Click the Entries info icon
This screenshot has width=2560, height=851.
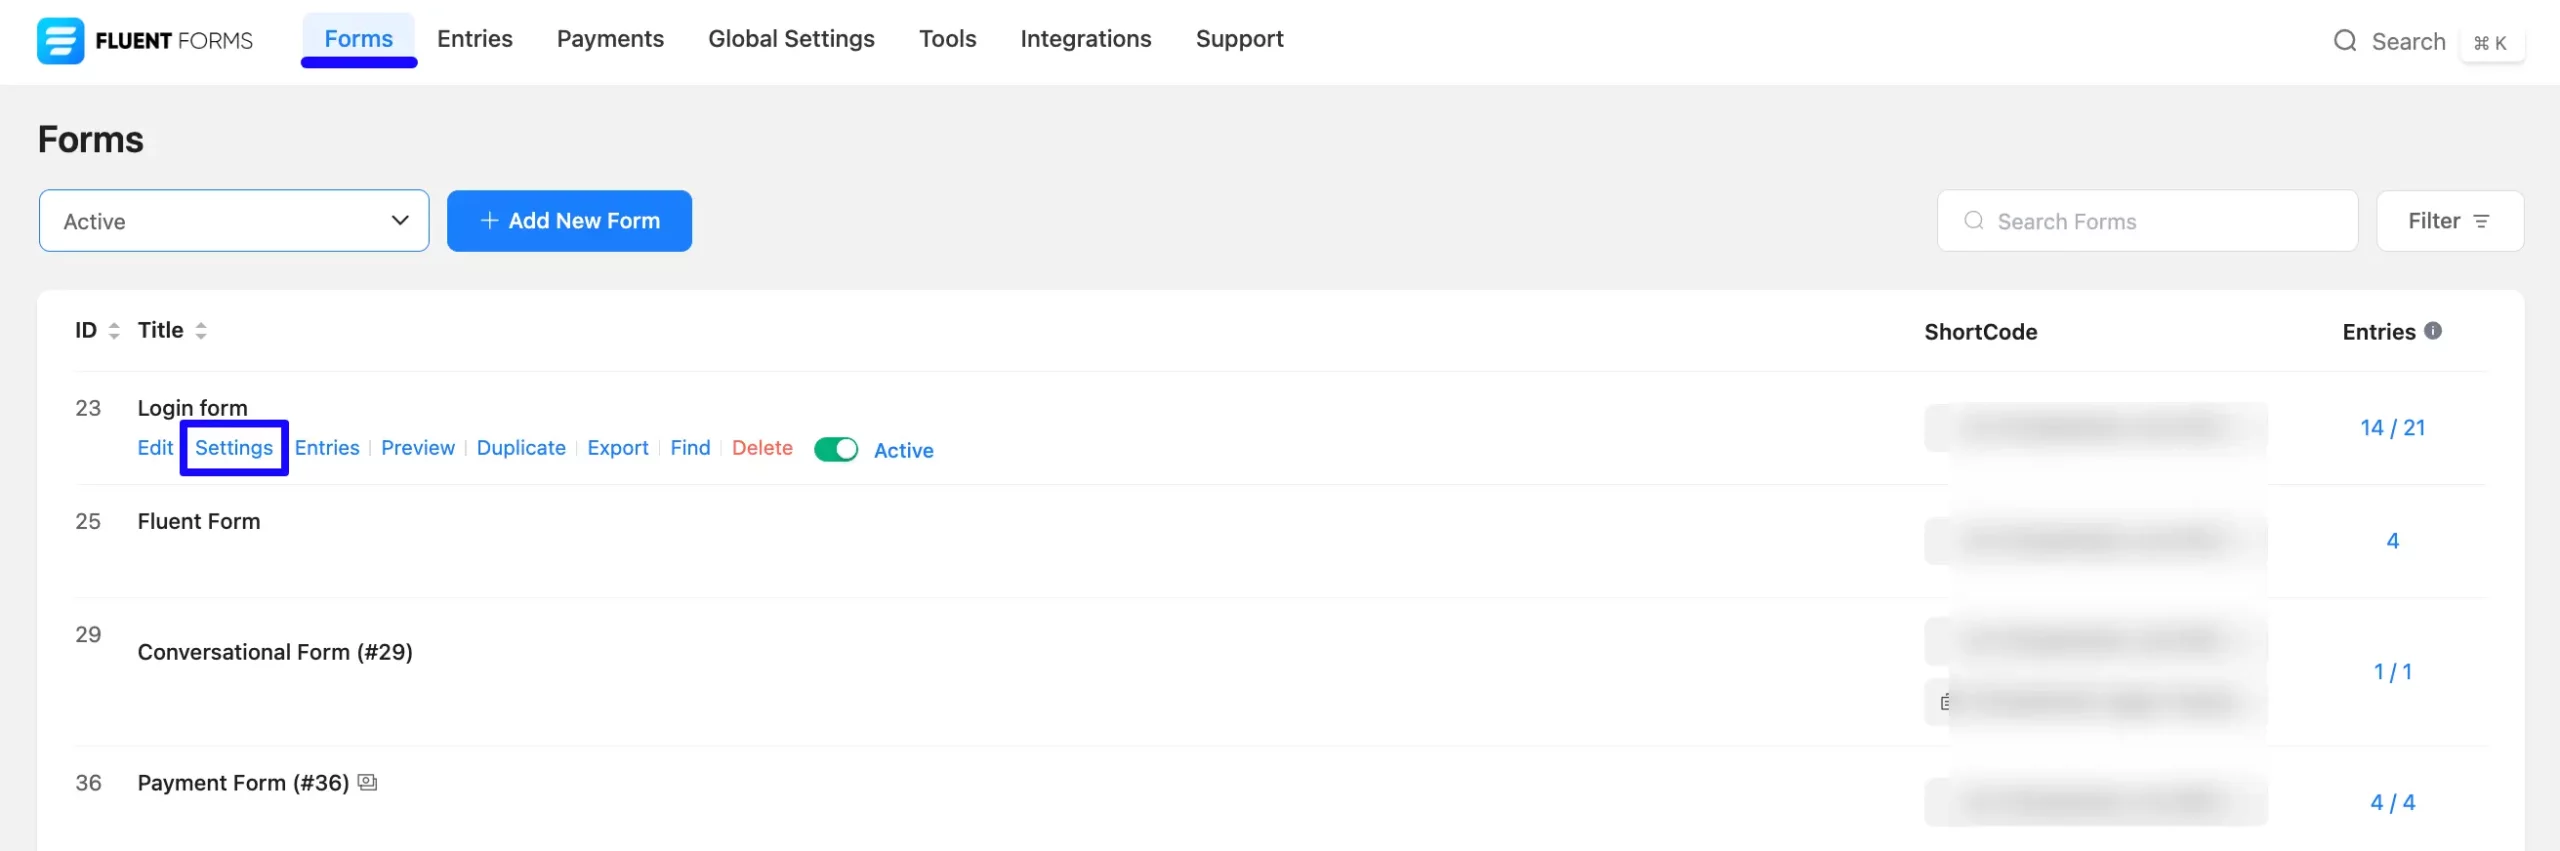pos(2433,331)
